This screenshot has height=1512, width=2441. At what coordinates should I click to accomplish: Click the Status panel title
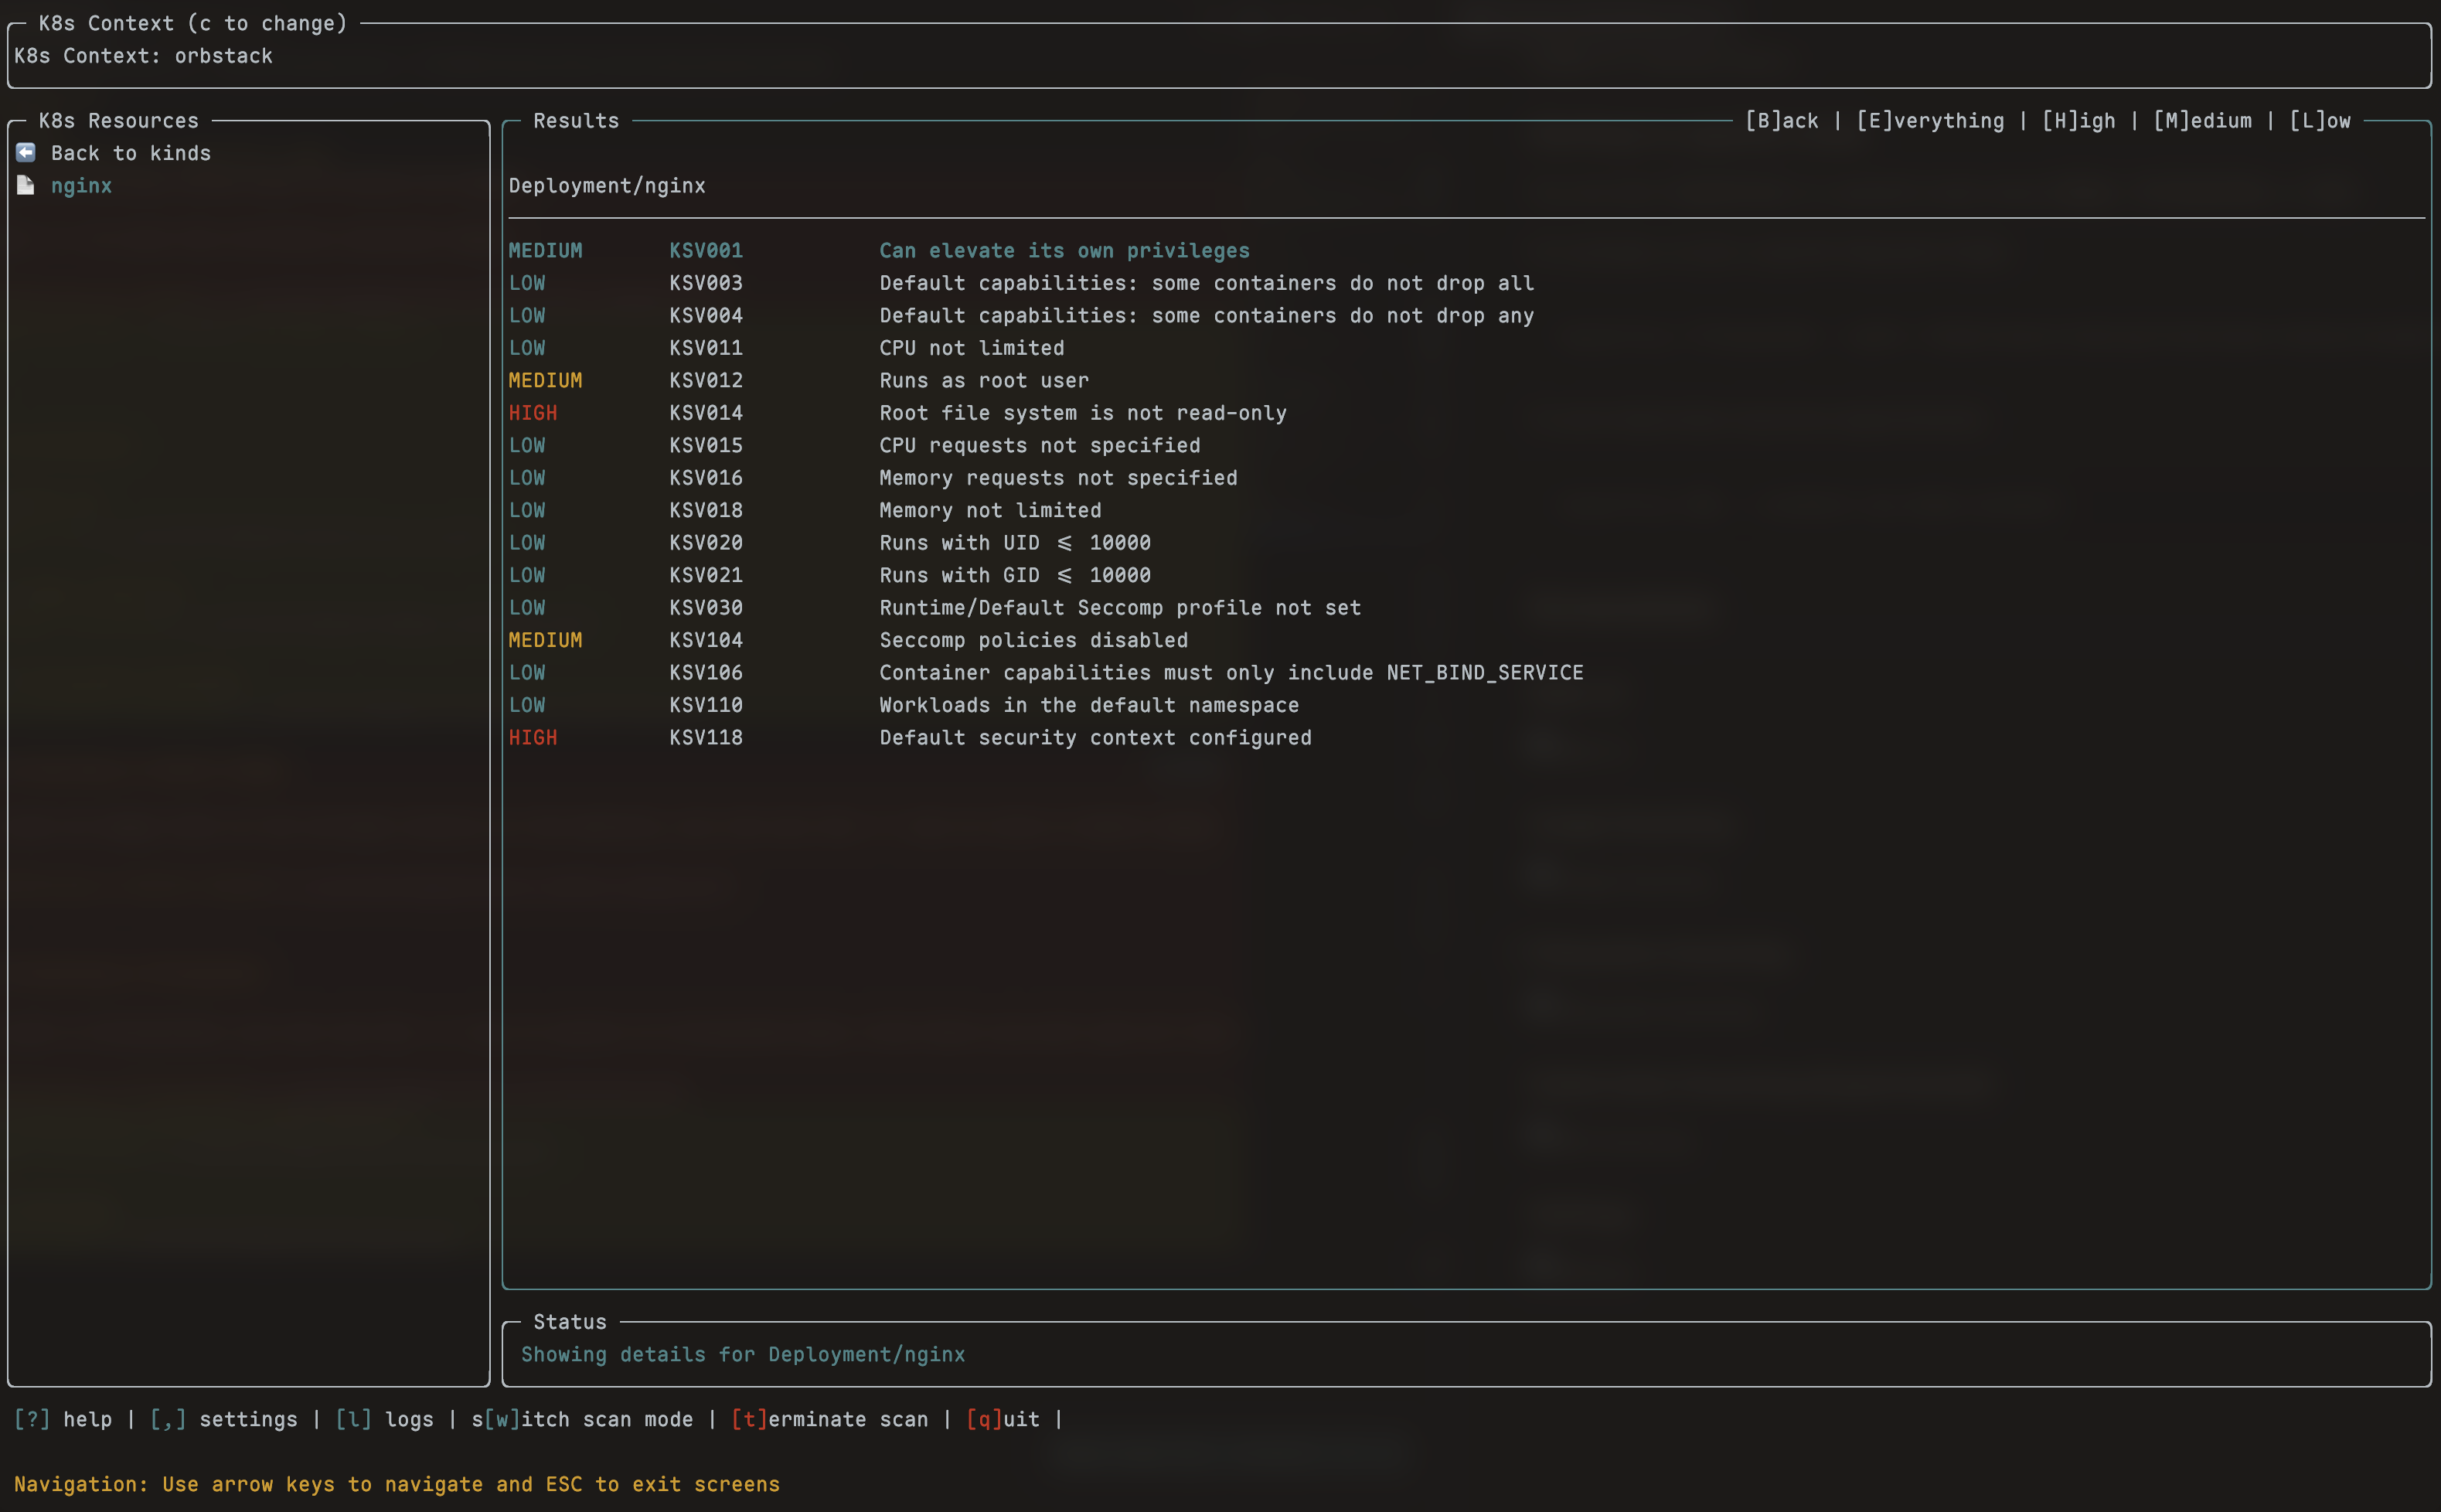point(570,1322)
